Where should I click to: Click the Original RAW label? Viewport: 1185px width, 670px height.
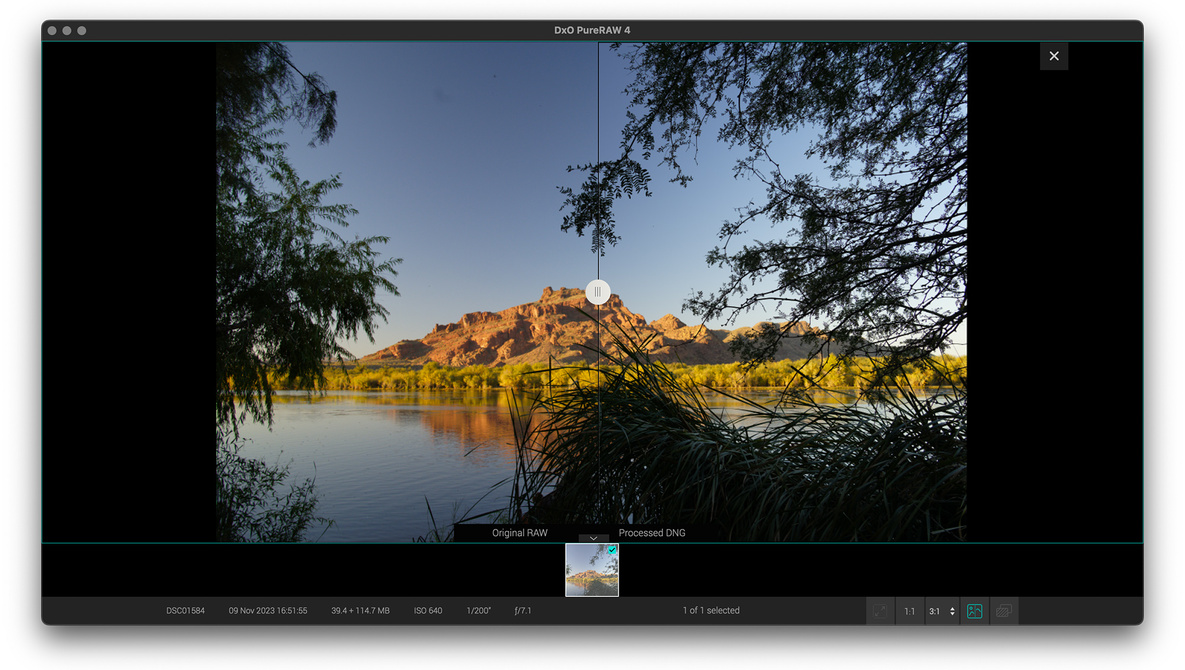coord(520,533)
